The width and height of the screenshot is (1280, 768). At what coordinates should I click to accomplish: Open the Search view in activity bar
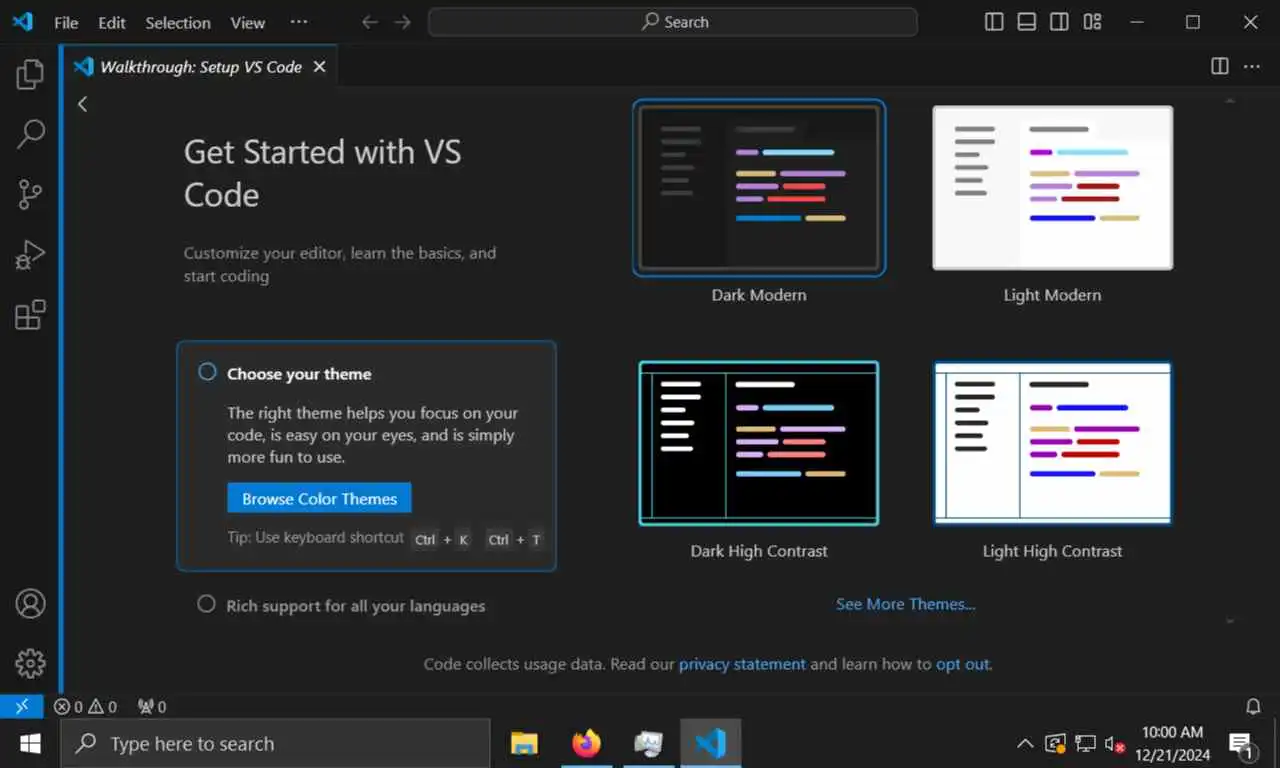[30, 134]
